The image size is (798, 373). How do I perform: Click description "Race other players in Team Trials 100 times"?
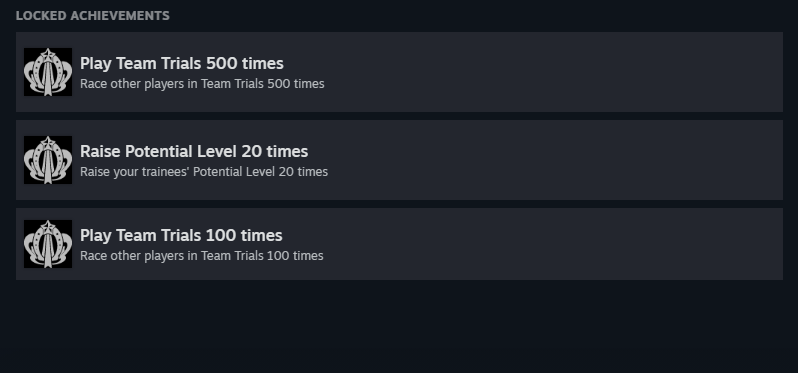[x=202, y=255]
